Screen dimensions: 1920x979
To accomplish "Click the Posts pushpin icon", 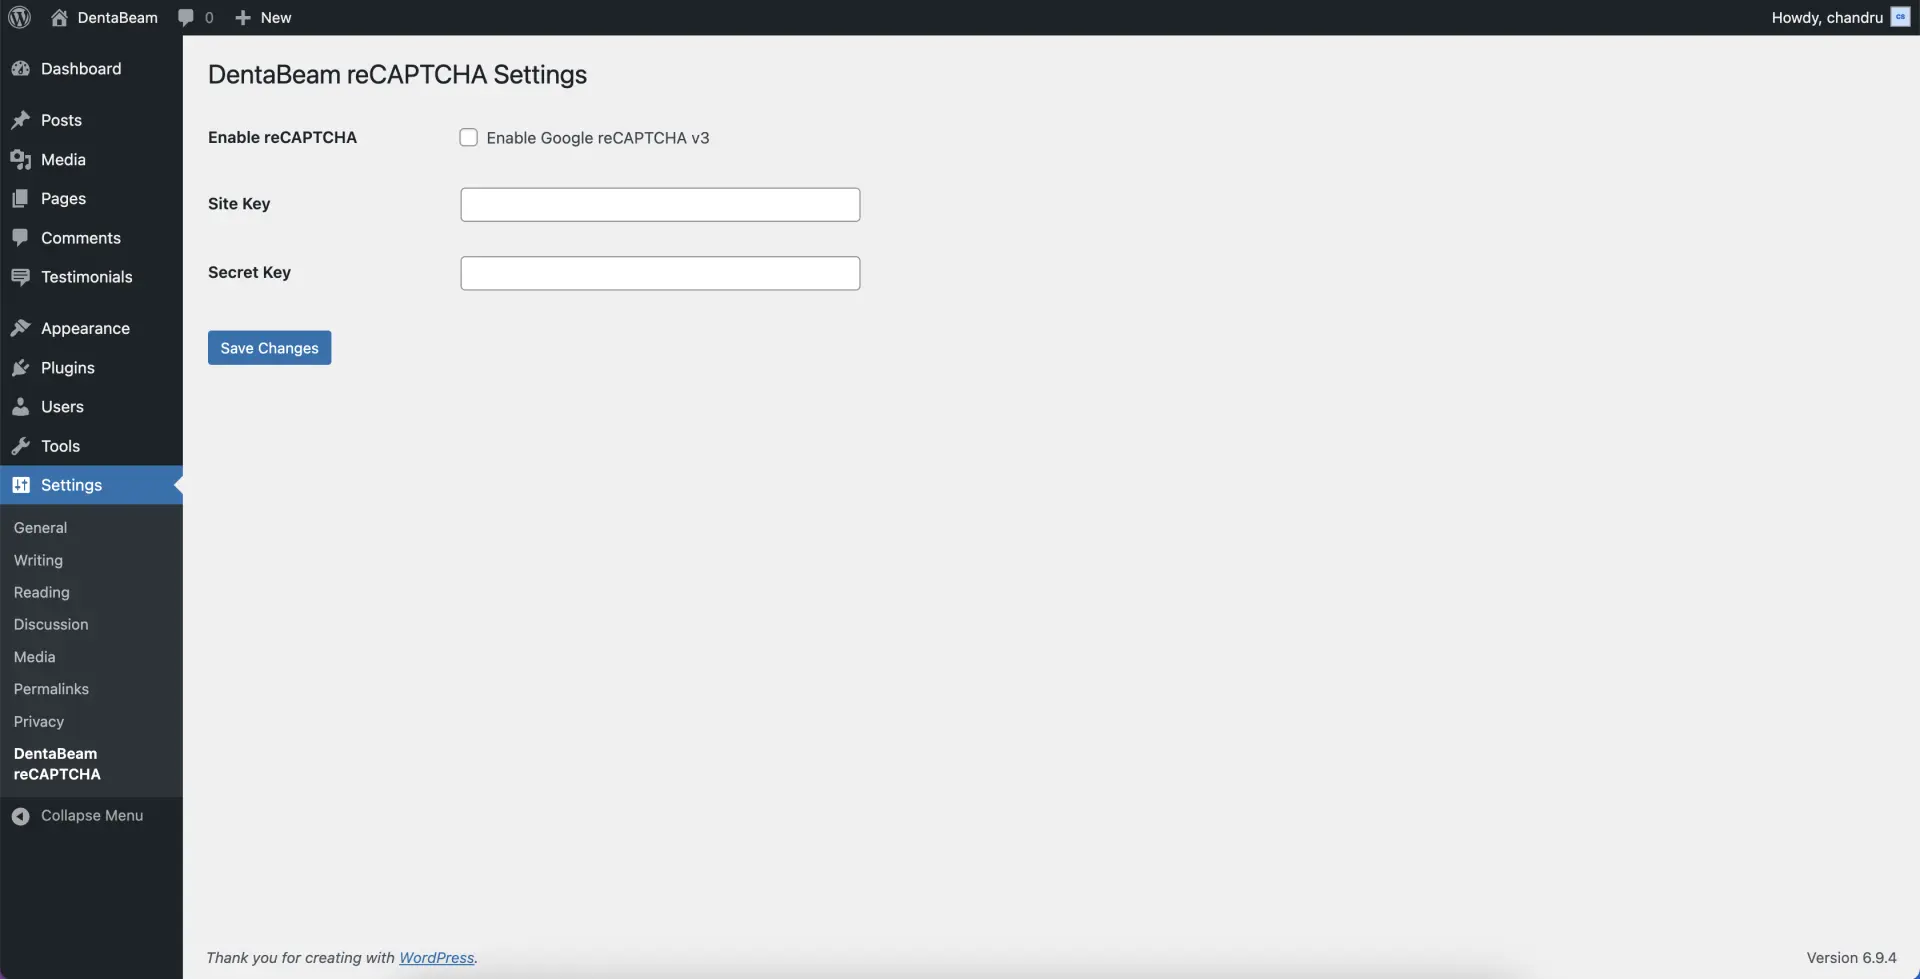I will [20, 120].
